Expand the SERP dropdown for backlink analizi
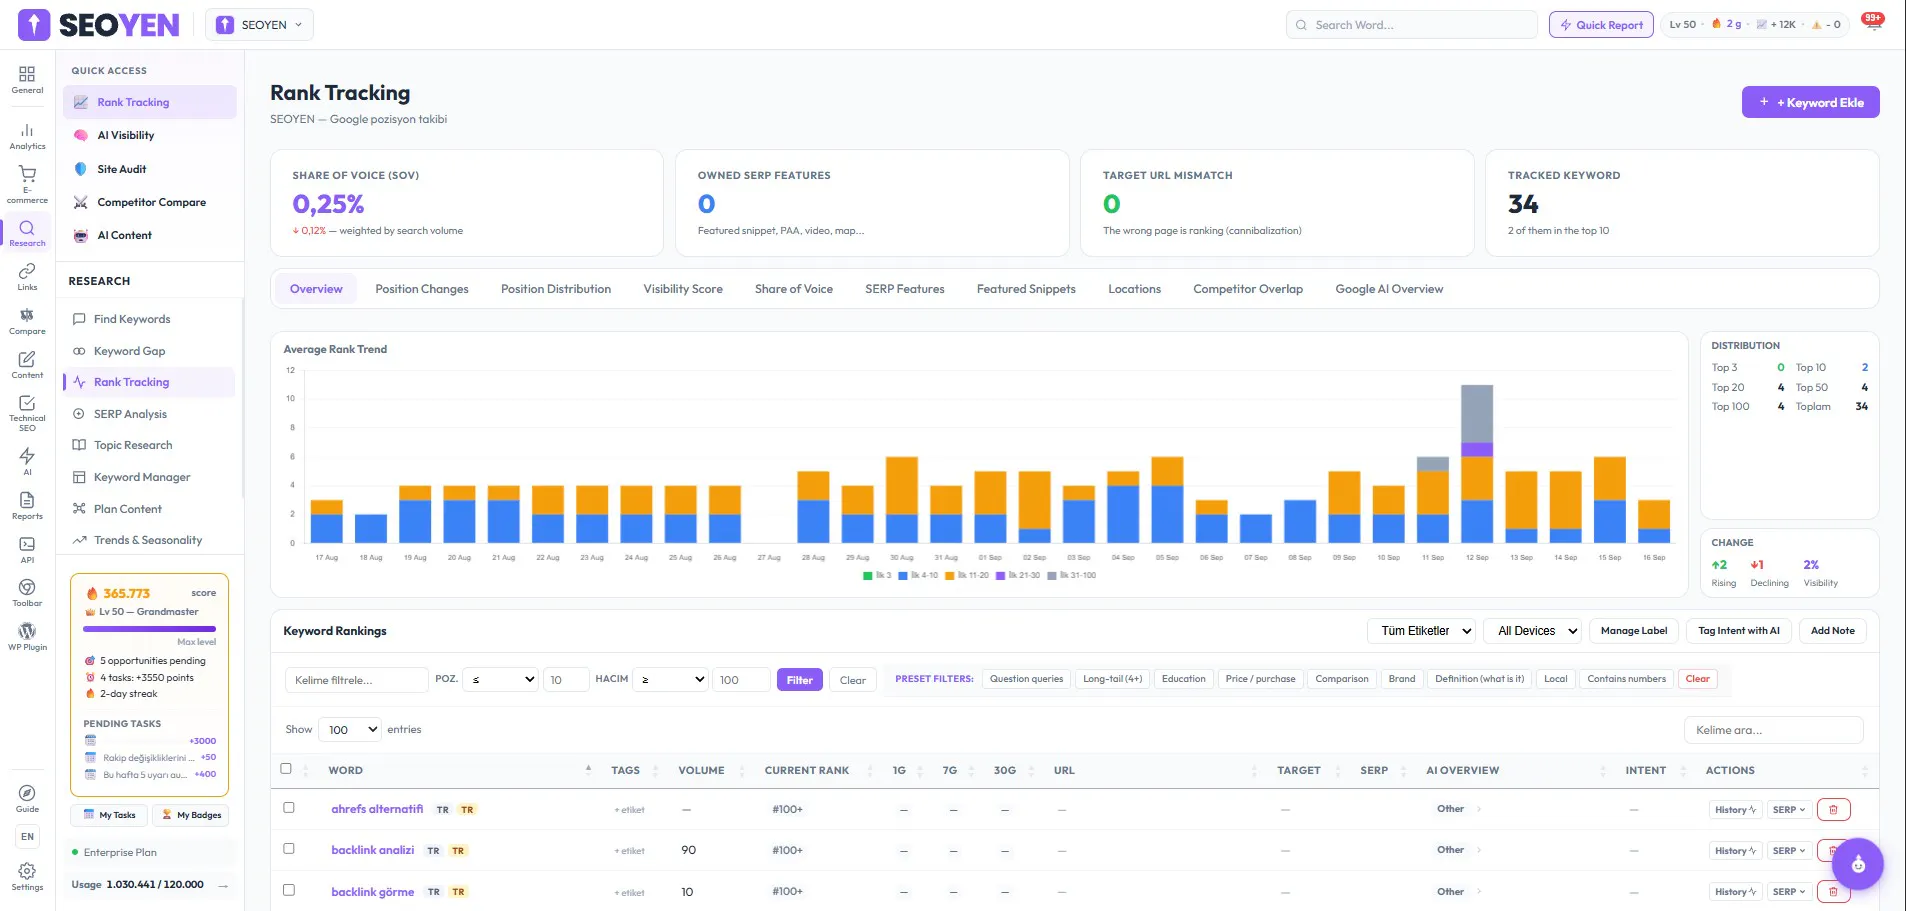The height and width of the screenshot is (911, 1906). pos(1789,851)
